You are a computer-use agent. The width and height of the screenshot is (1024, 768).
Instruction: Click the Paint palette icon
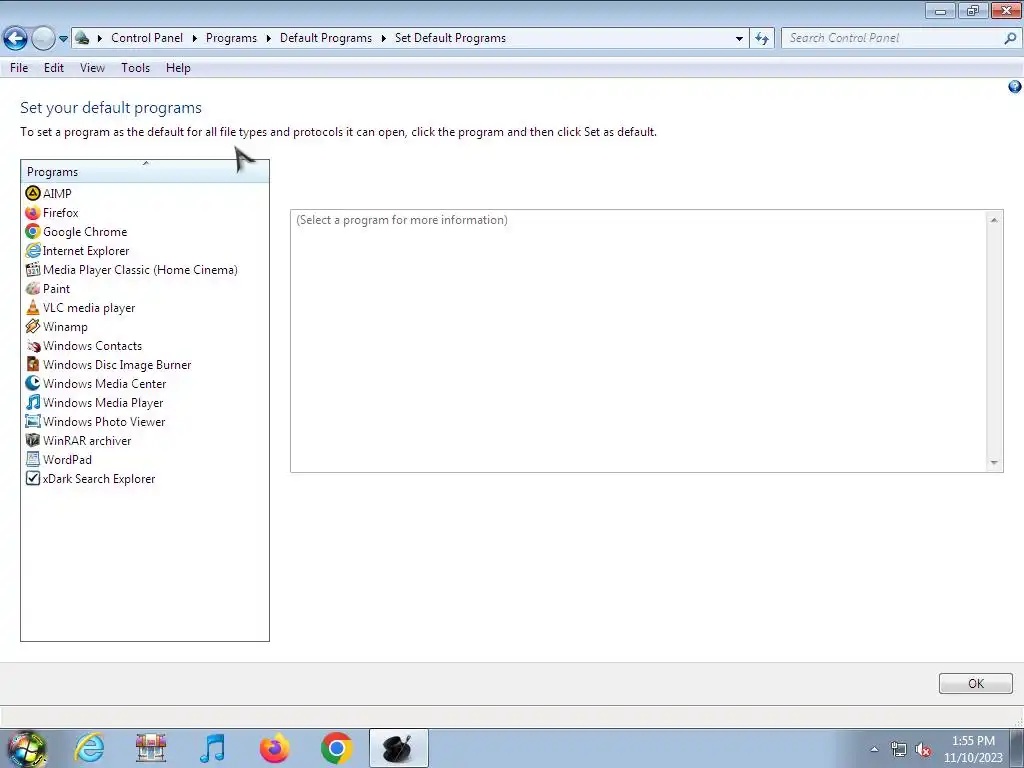tap(33, 288)
